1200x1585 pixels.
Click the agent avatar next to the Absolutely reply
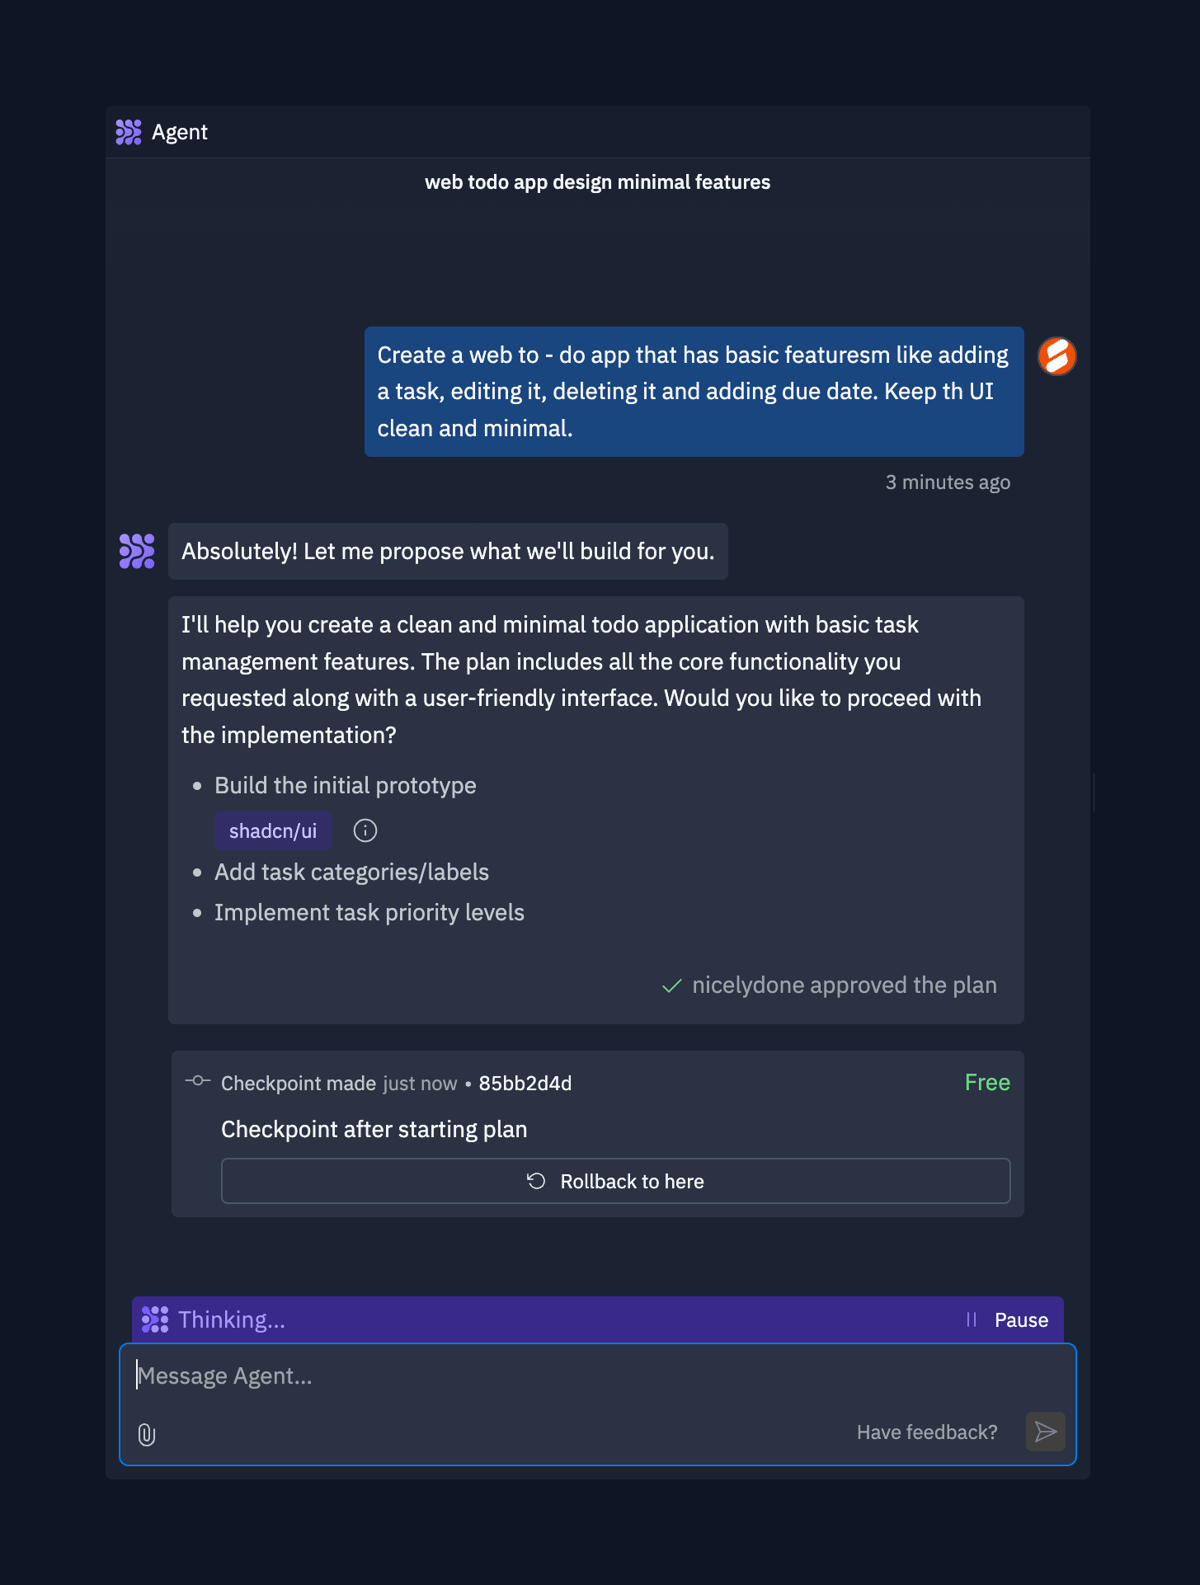136,550
